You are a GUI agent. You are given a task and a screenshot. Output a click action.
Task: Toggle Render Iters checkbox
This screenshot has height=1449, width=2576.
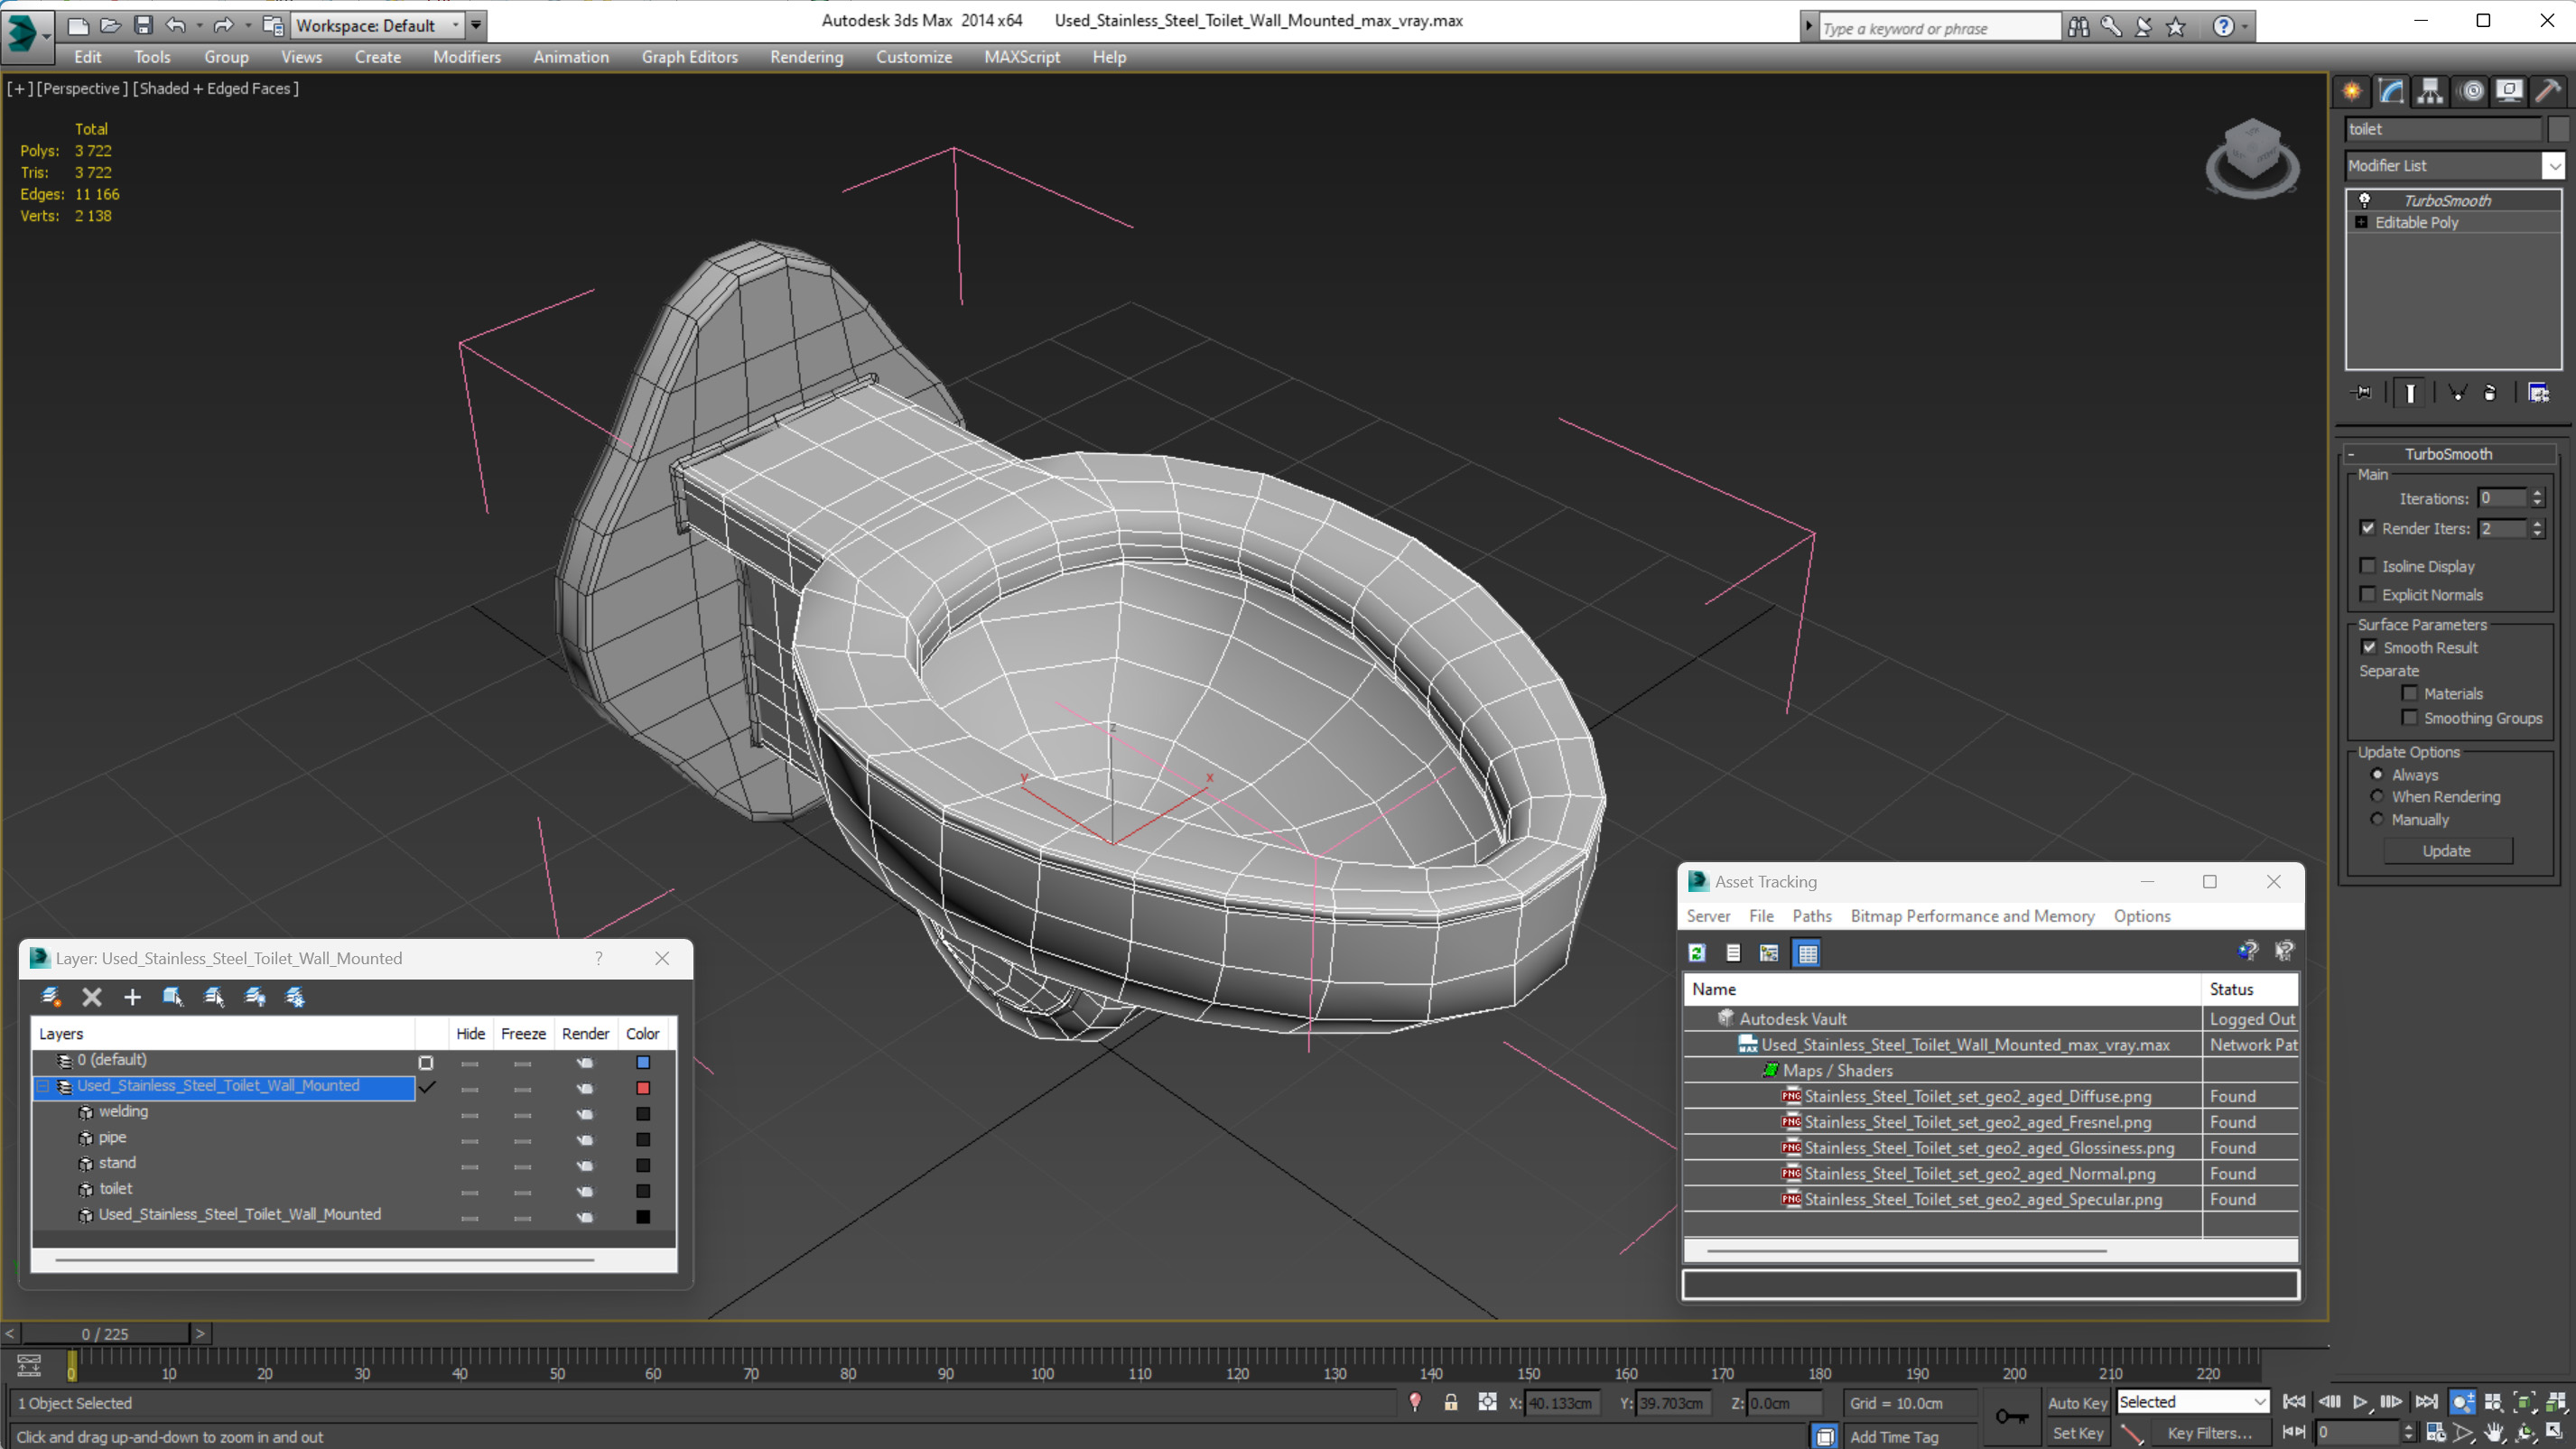tap(2368, 528)
